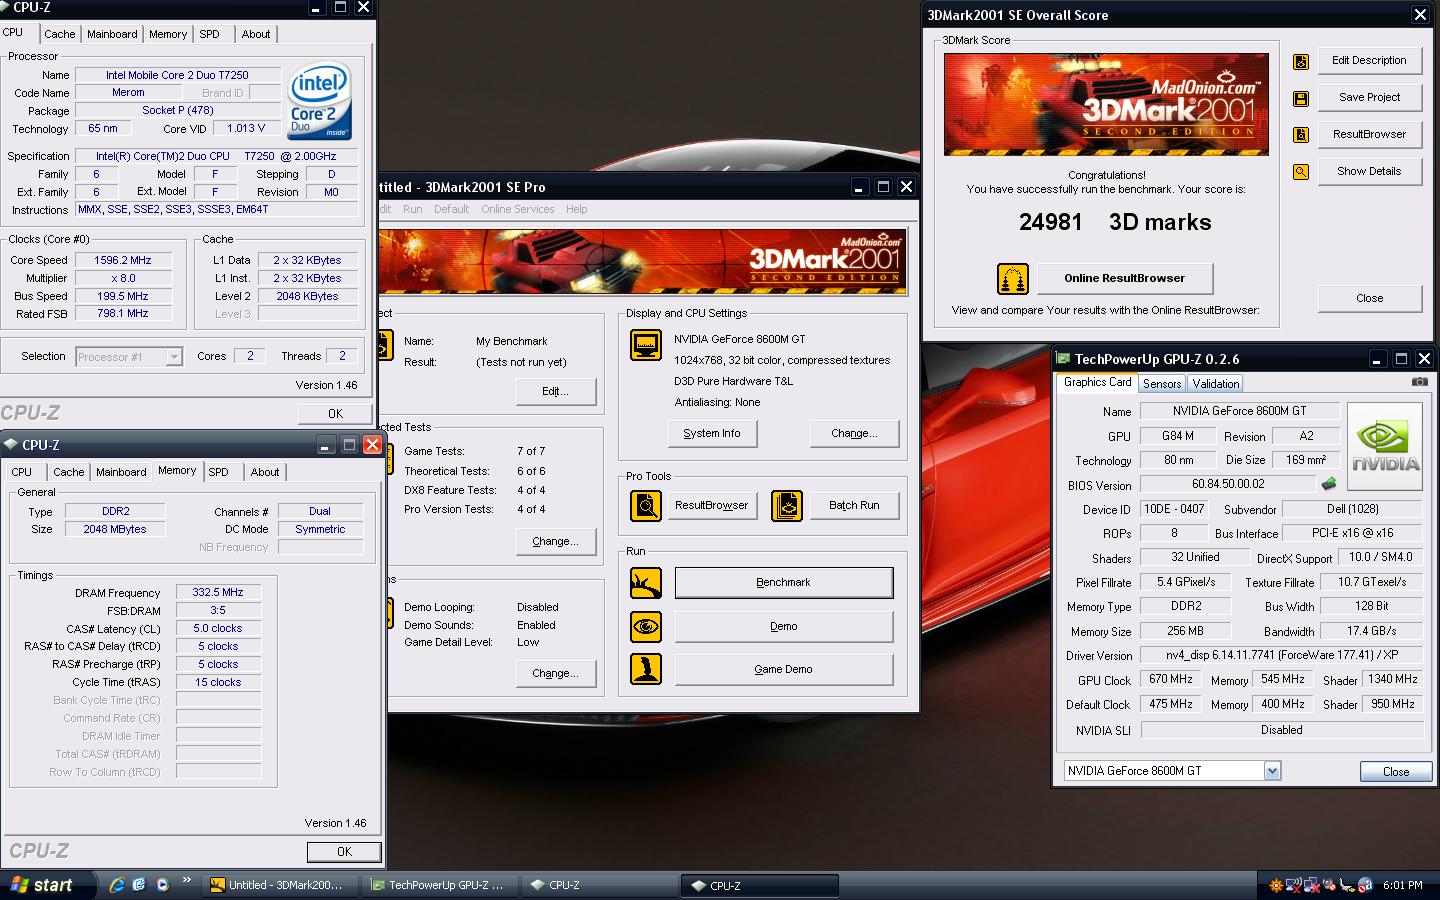
Task: Click the Save Project floppy disk icon
Action: pyautogui.click(x=1300, y=98)
